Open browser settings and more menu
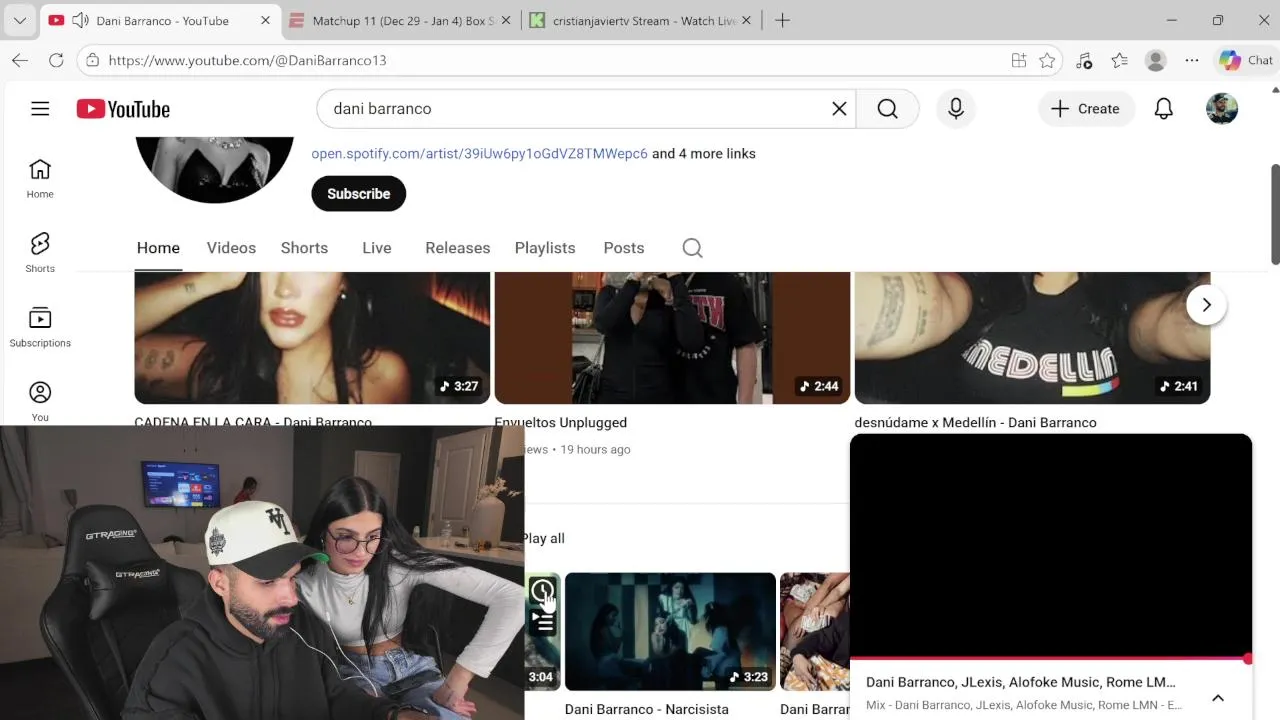Screen dimensions: 1280x720 [1192, 60]
